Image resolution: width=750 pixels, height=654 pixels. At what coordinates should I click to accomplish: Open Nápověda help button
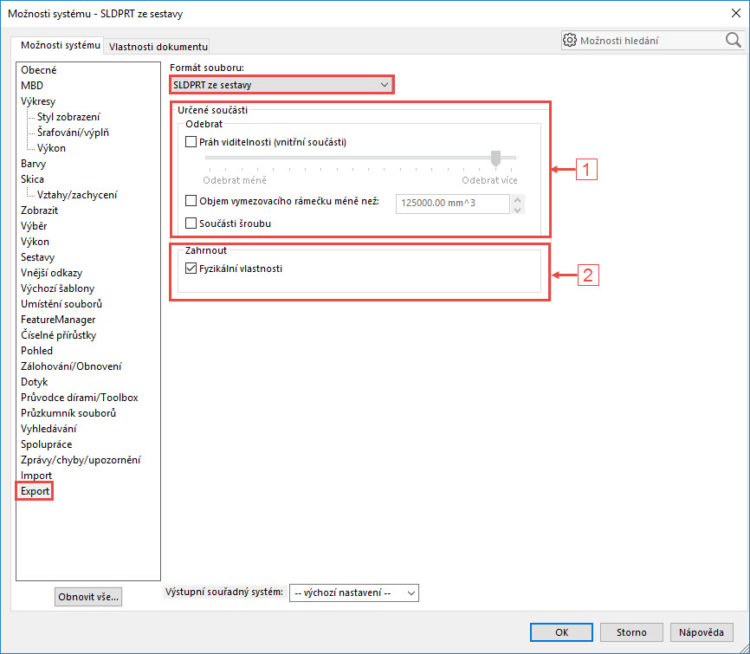tap(701, 632)
